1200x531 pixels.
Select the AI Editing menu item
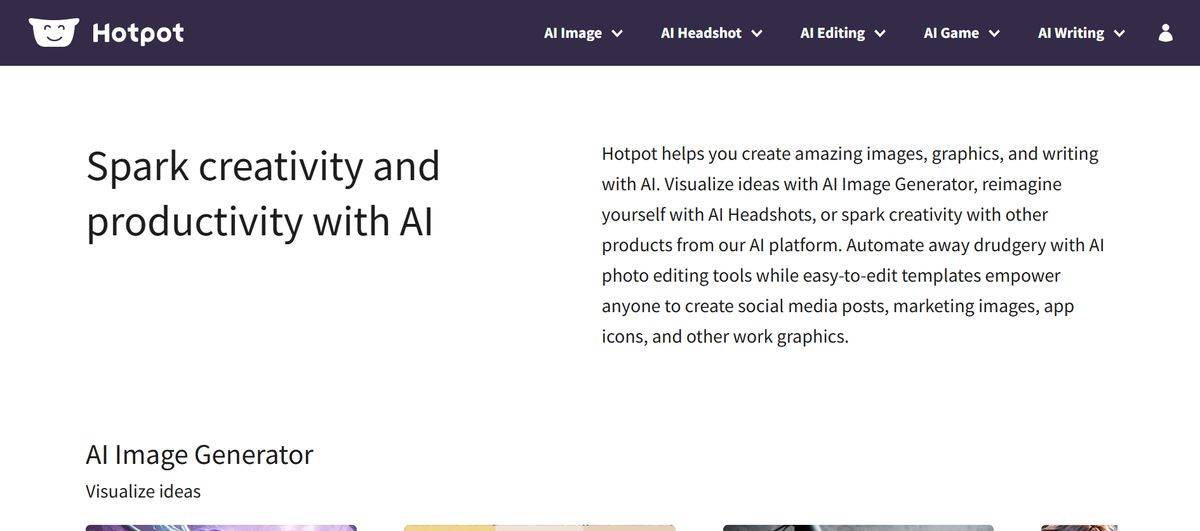click(x=832, y=33)
